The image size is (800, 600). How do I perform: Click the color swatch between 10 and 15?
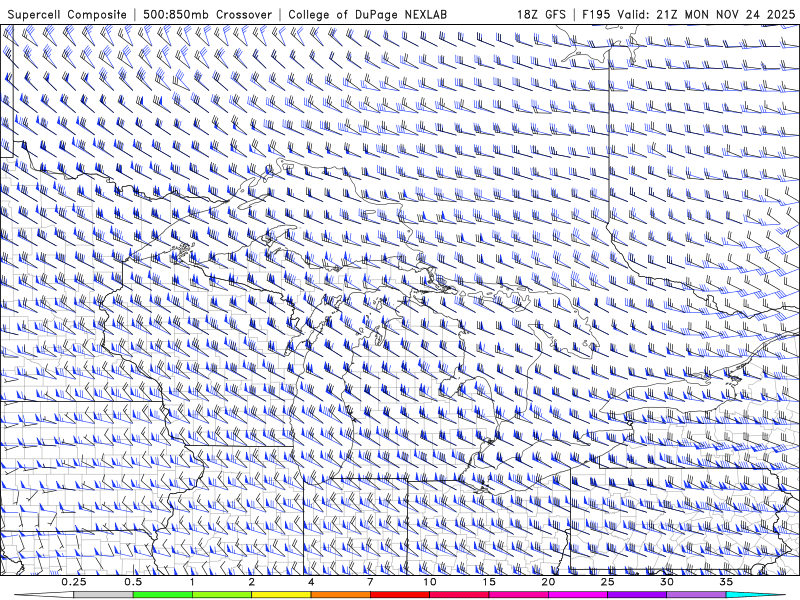459,595
